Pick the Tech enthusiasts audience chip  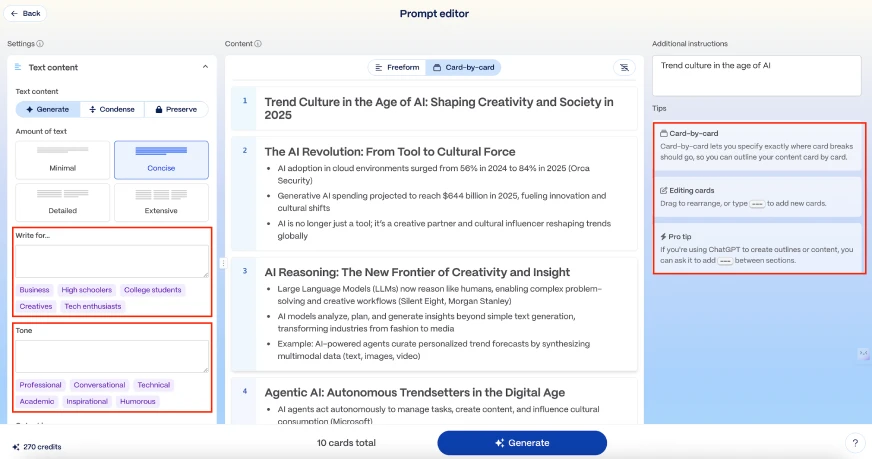tap(93, 306)
